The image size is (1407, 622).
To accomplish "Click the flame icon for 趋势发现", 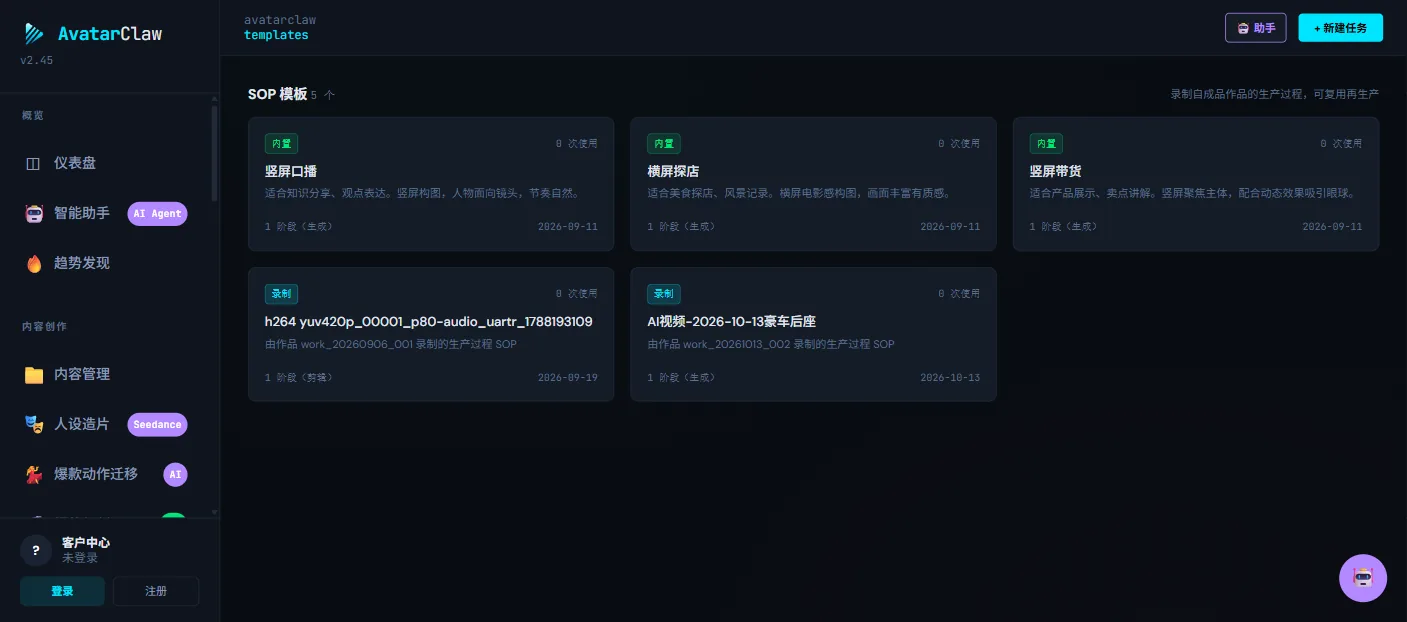I will 34,263.
